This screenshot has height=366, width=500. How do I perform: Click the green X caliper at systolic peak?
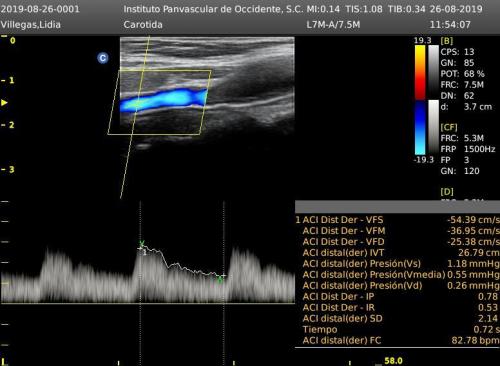[x=142, y=244]
